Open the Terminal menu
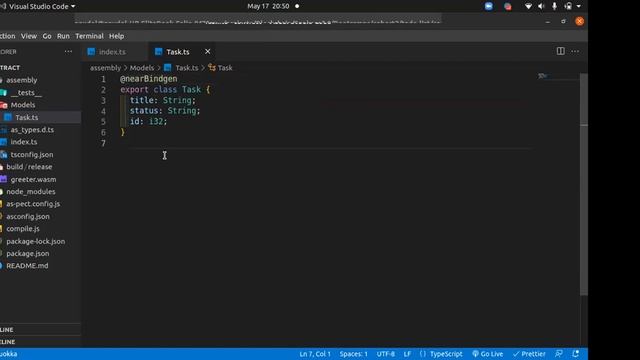The width and height of the screenshot is (640, 360). 89,36
